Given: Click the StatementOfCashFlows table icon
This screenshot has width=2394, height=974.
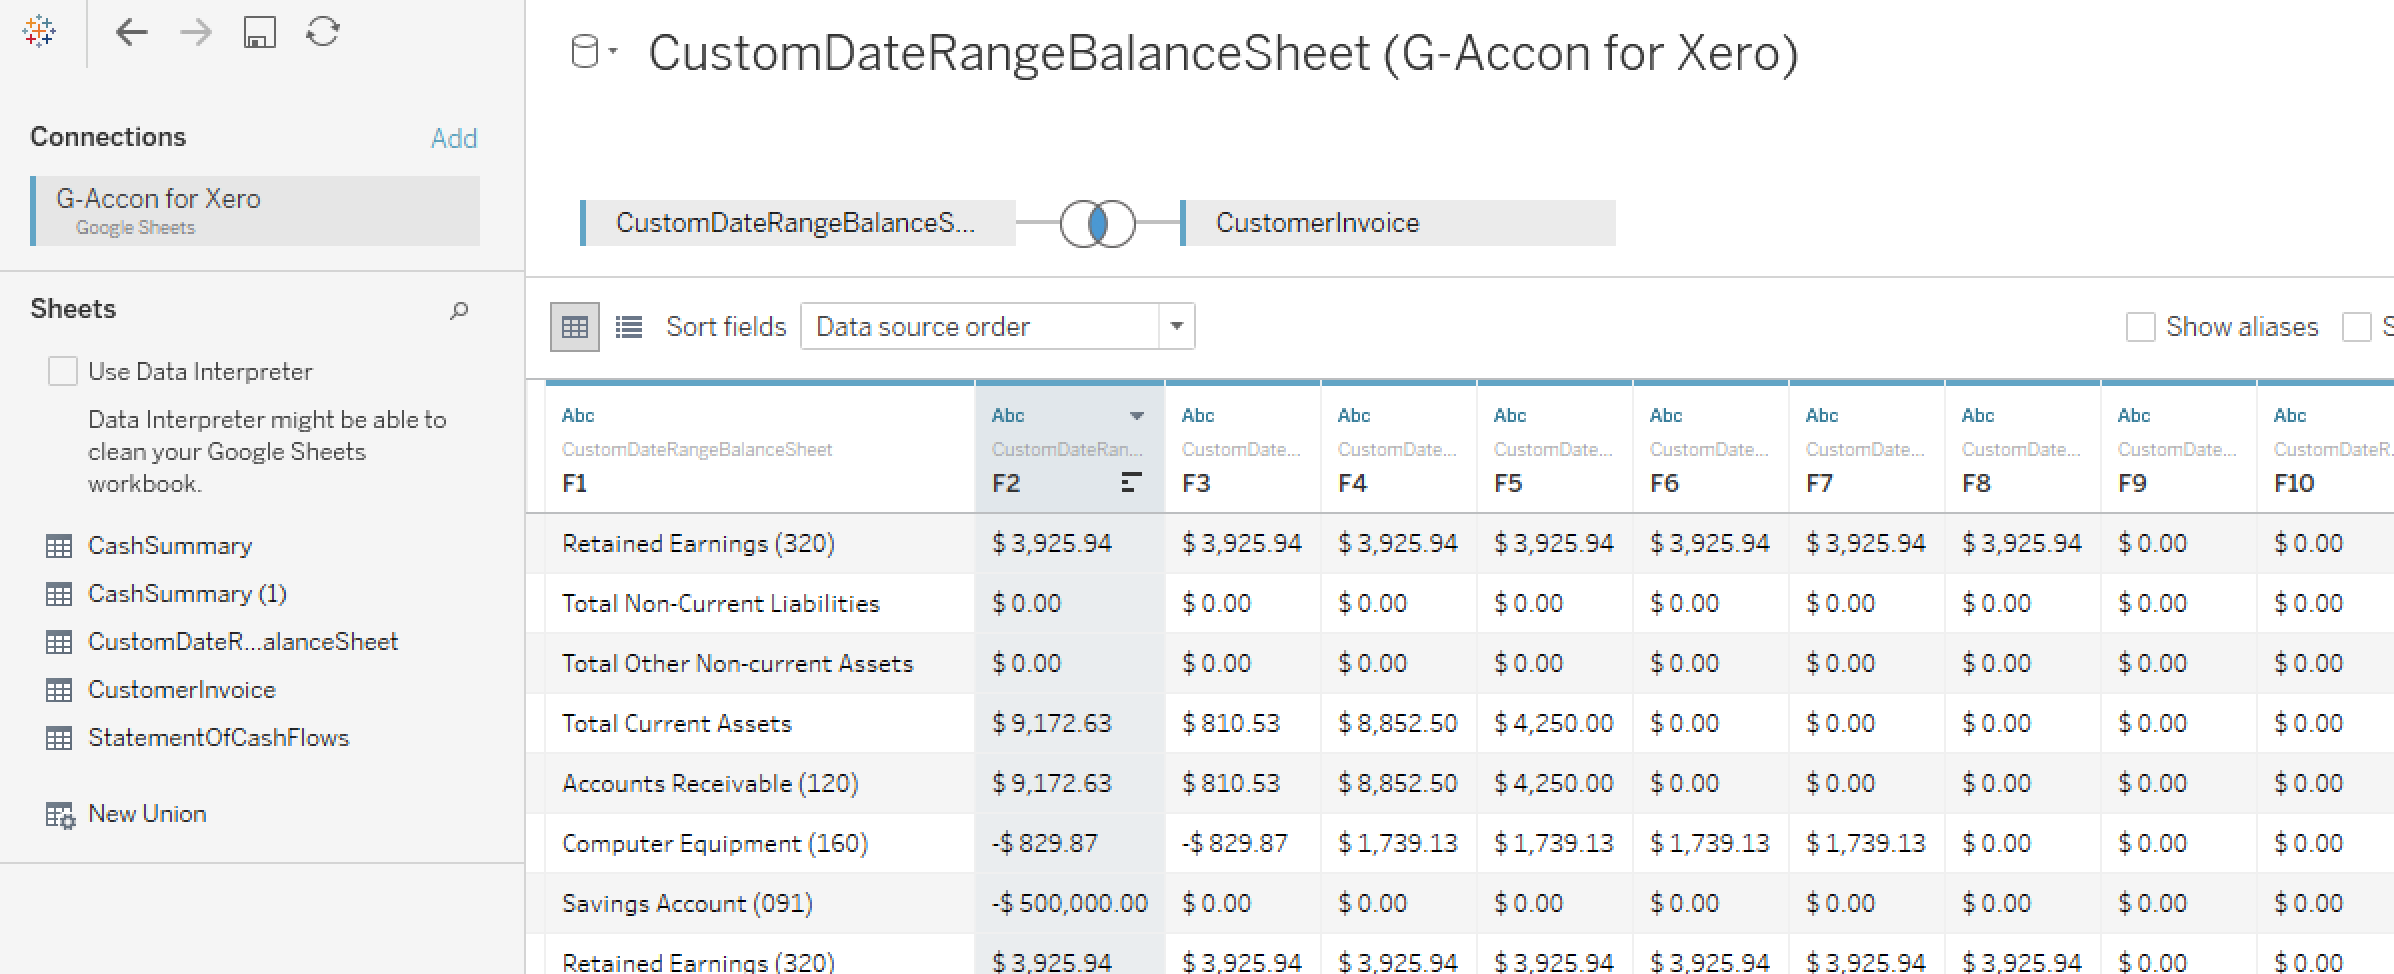Looking at the screenshot, I should click(x=59, y=738).
